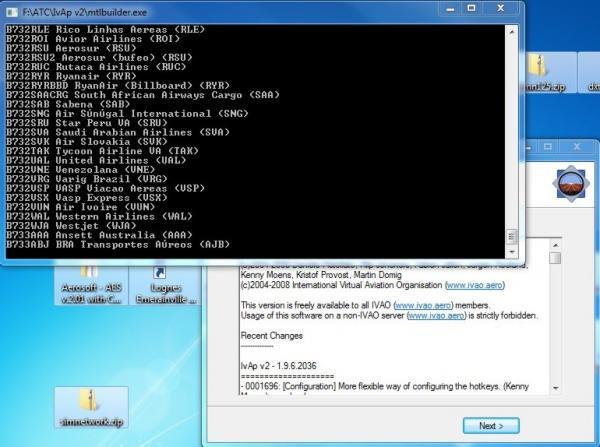Click the 'B732VRG Varig Brazil (VRG)' line
This screenshot has height=447, width=600.
click(87, 179)
